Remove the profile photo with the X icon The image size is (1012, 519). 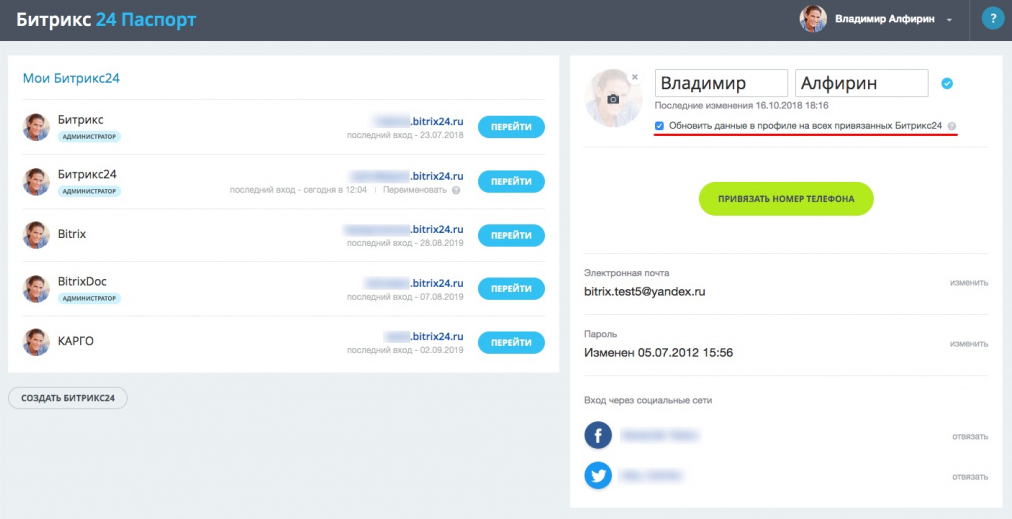[x=634, y=77]
